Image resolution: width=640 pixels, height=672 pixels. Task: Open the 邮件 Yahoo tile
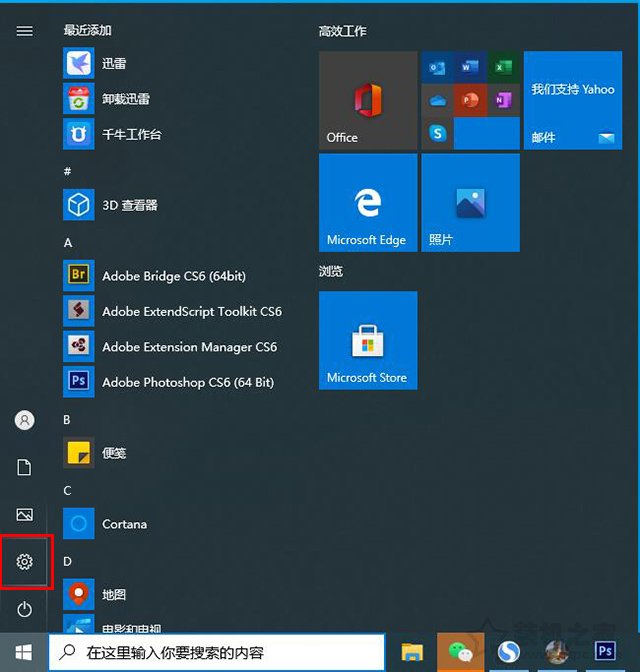tap(572, 101)
